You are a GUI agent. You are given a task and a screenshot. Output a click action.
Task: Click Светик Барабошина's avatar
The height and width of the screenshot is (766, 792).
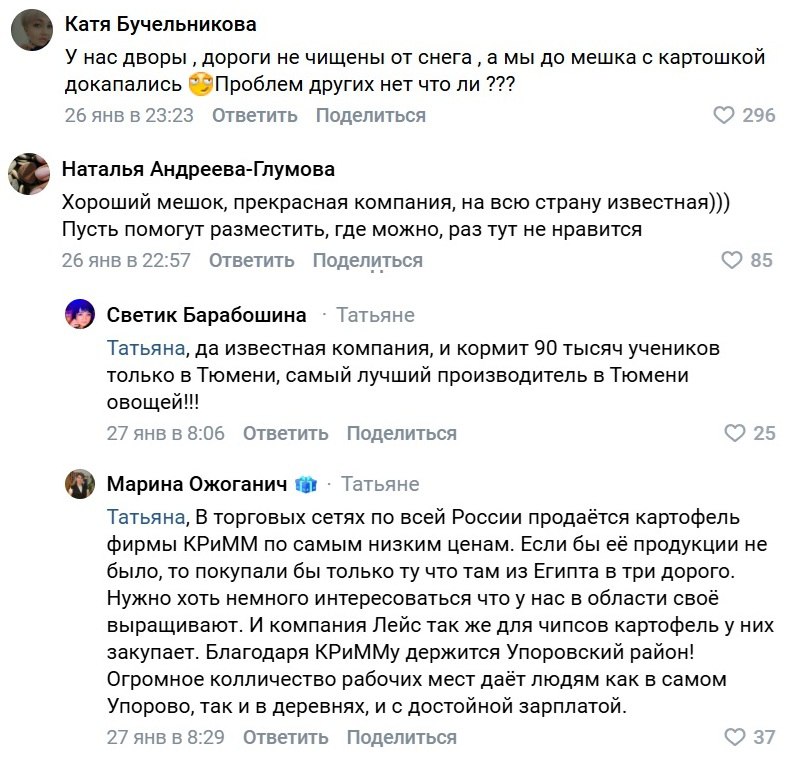[79, 315]
